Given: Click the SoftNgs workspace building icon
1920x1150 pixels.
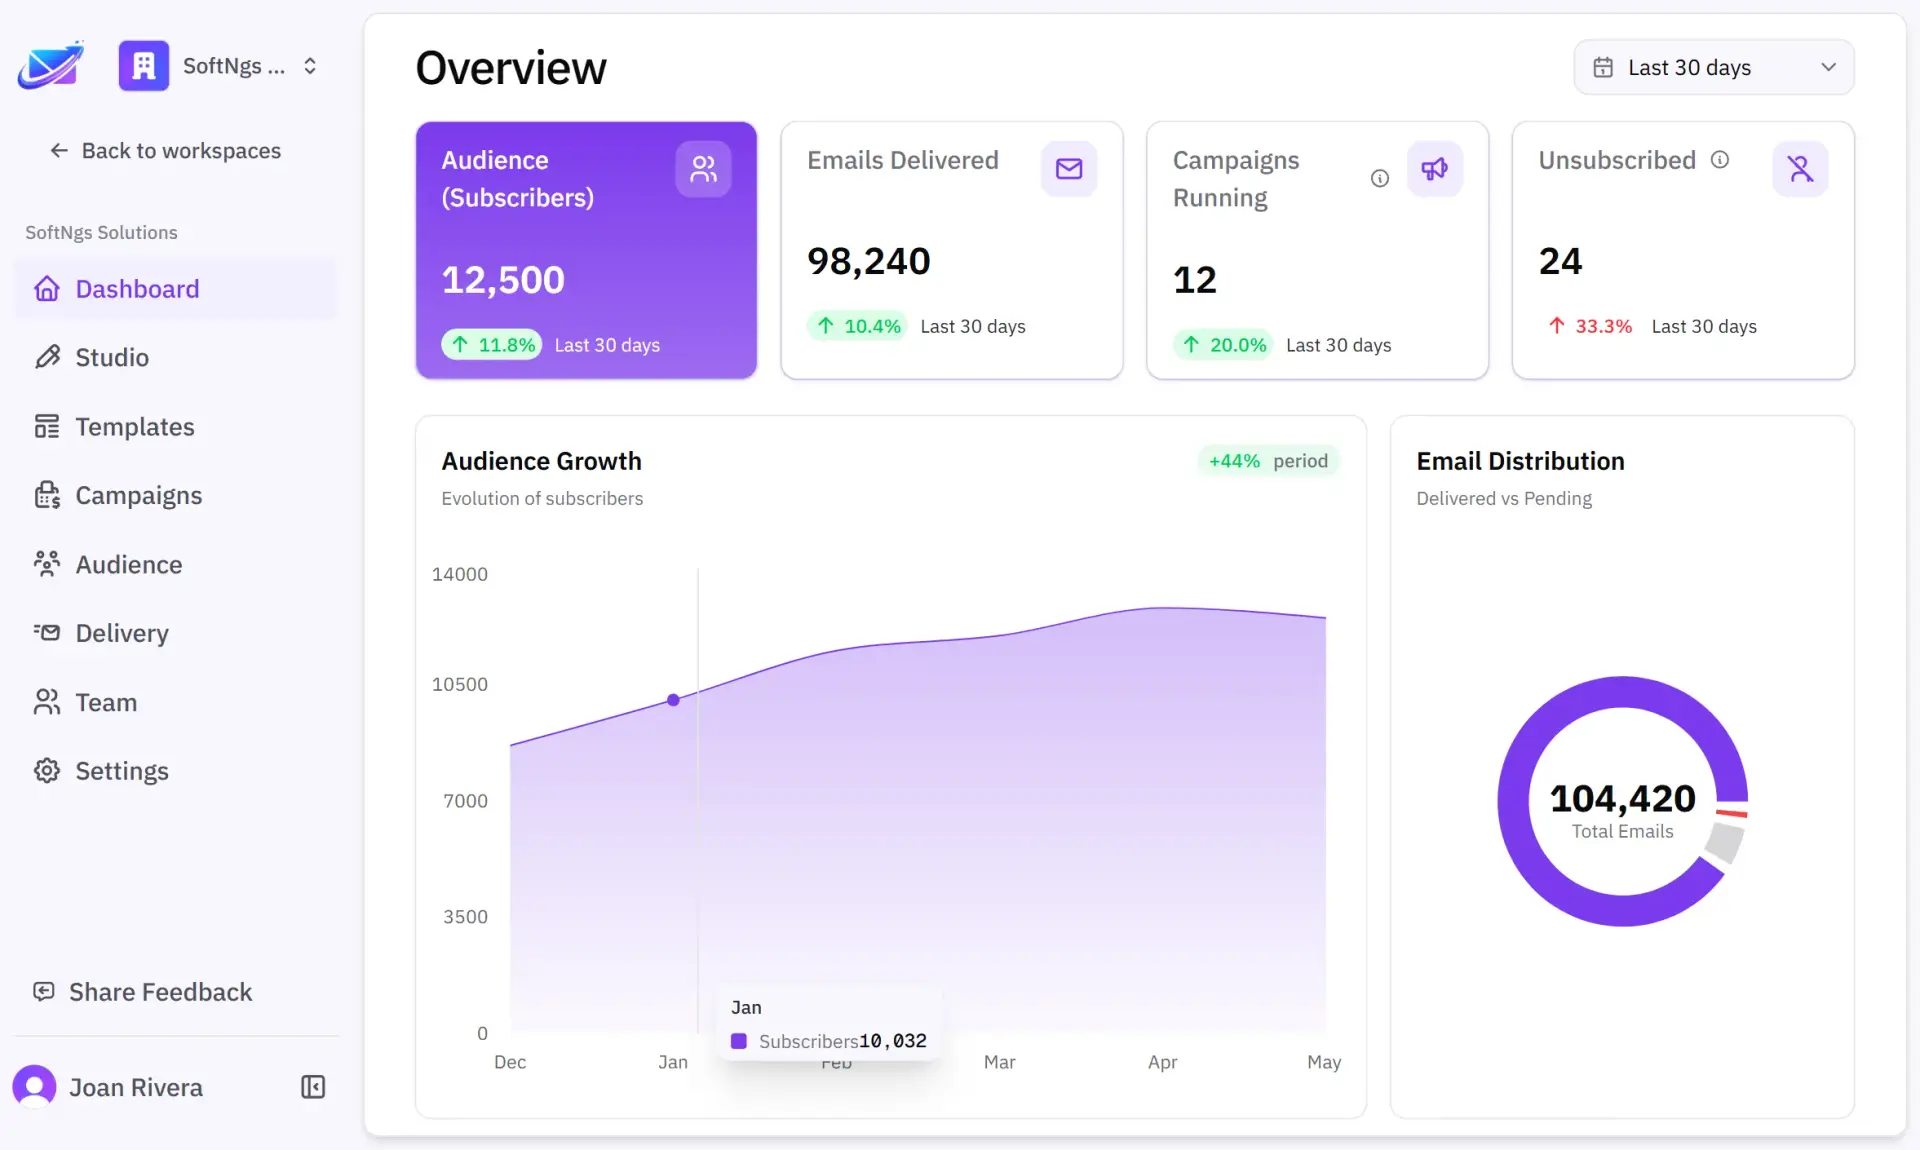Looking at the screenshot, I should (144, 66).
